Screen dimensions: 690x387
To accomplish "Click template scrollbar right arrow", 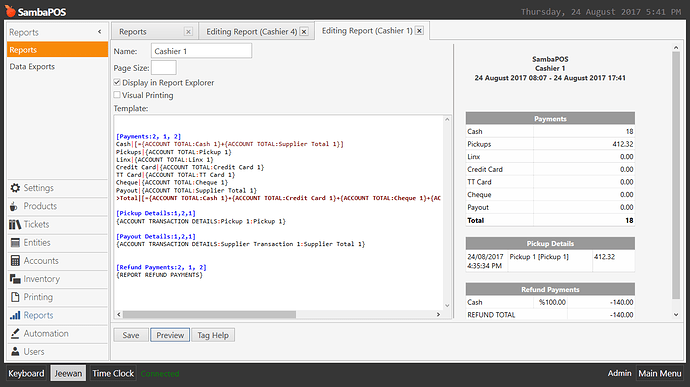I will coord(438,314).
